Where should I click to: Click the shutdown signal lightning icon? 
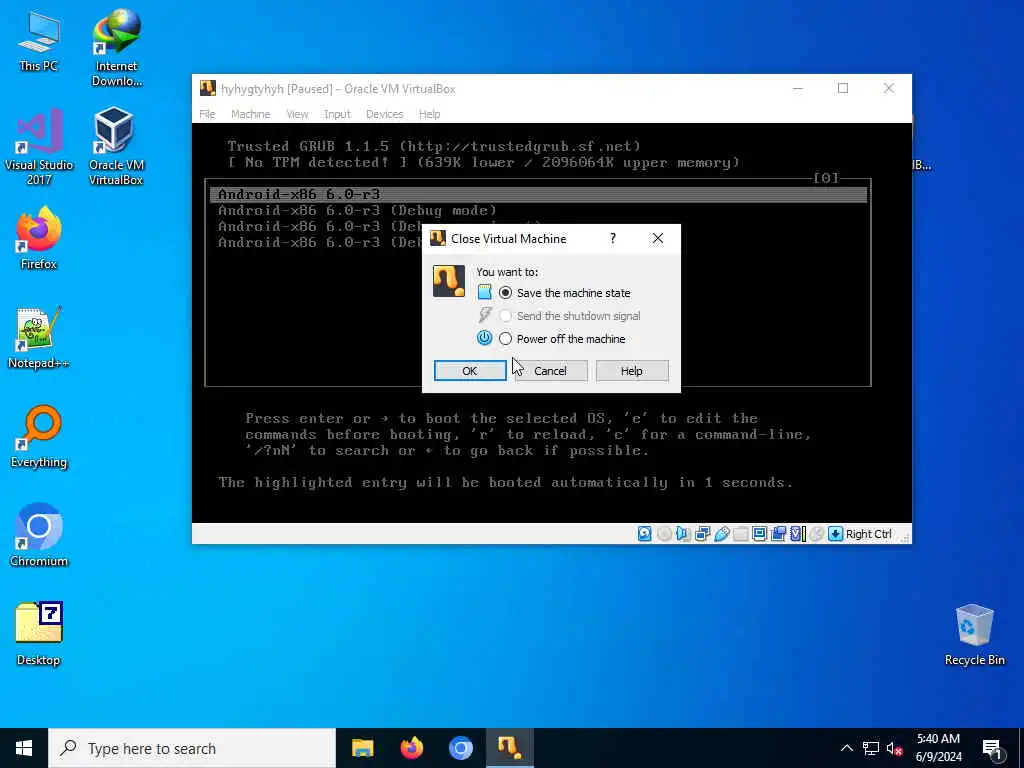[484, 315]
